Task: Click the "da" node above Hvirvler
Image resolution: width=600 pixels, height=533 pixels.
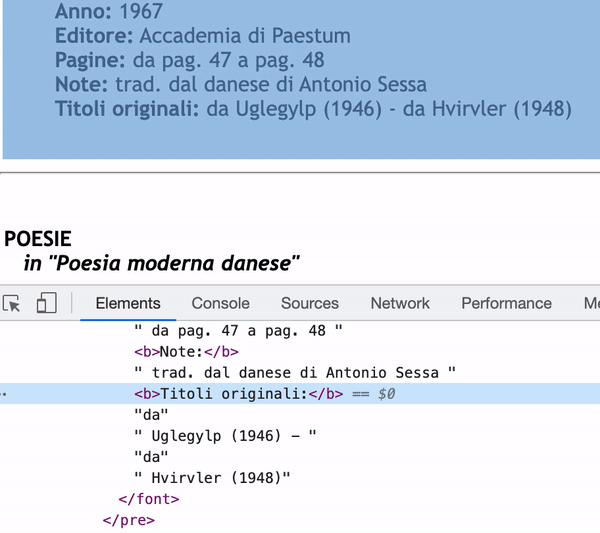Action: (151, 456)
